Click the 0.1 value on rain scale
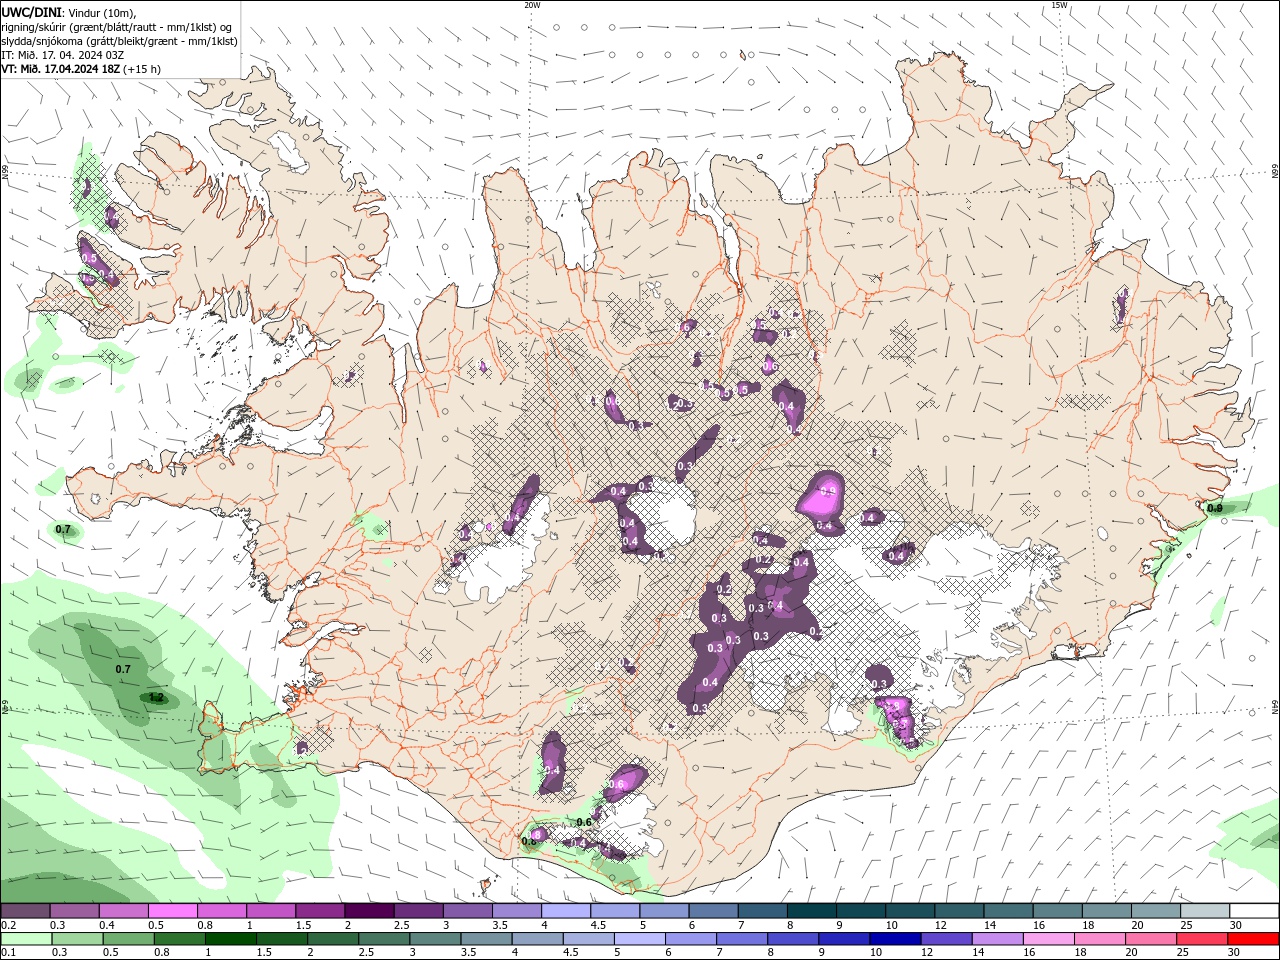Screen dimensions: 1280x960 [x=8, y=952]
